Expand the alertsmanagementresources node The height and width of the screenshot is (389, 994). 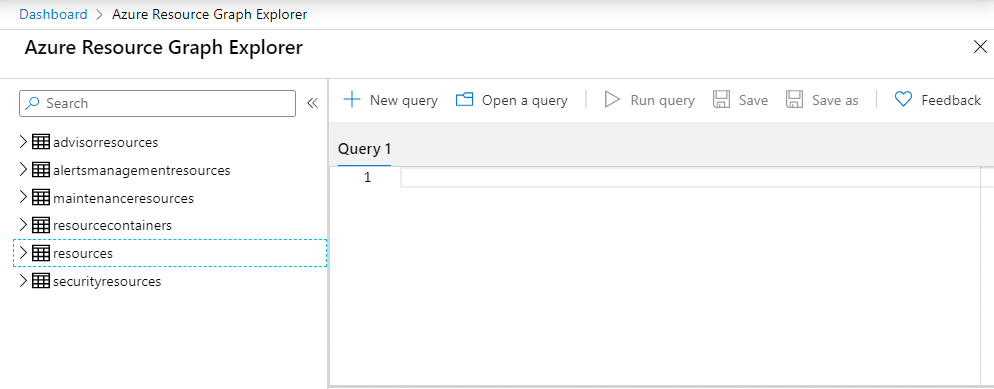click(x=23, y=170)
